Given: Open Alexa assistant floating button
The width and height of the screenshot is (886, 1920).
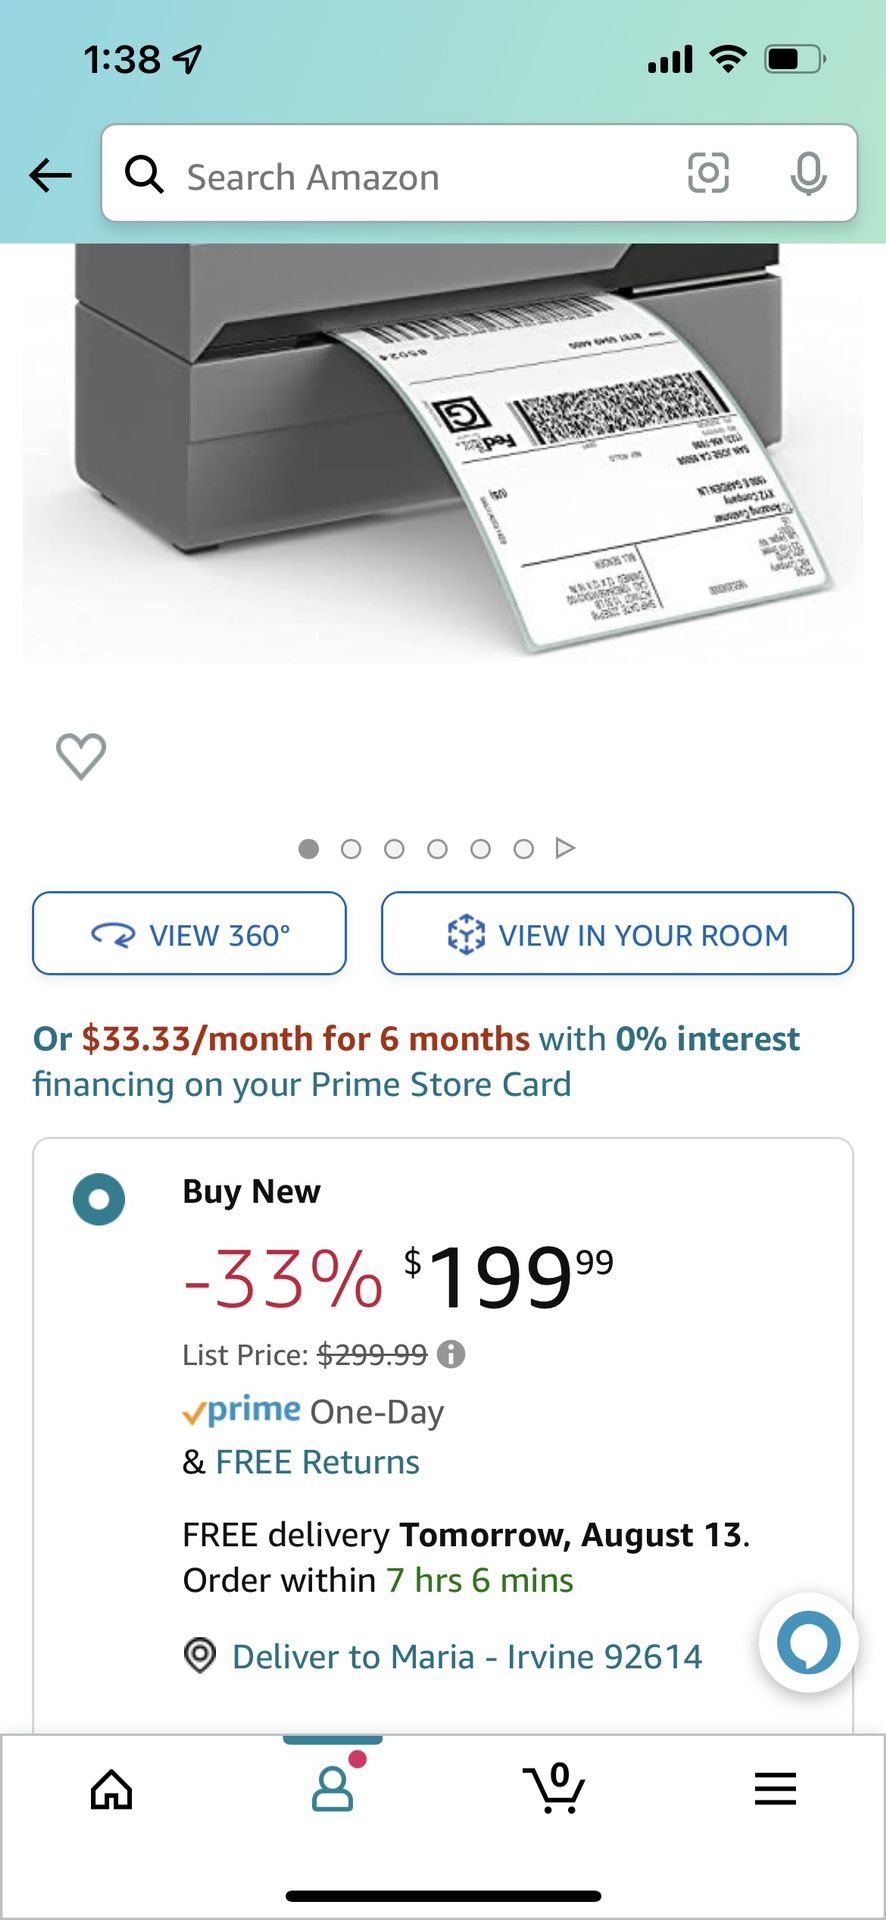Looking at the screenshot, I should (808, 1642).
